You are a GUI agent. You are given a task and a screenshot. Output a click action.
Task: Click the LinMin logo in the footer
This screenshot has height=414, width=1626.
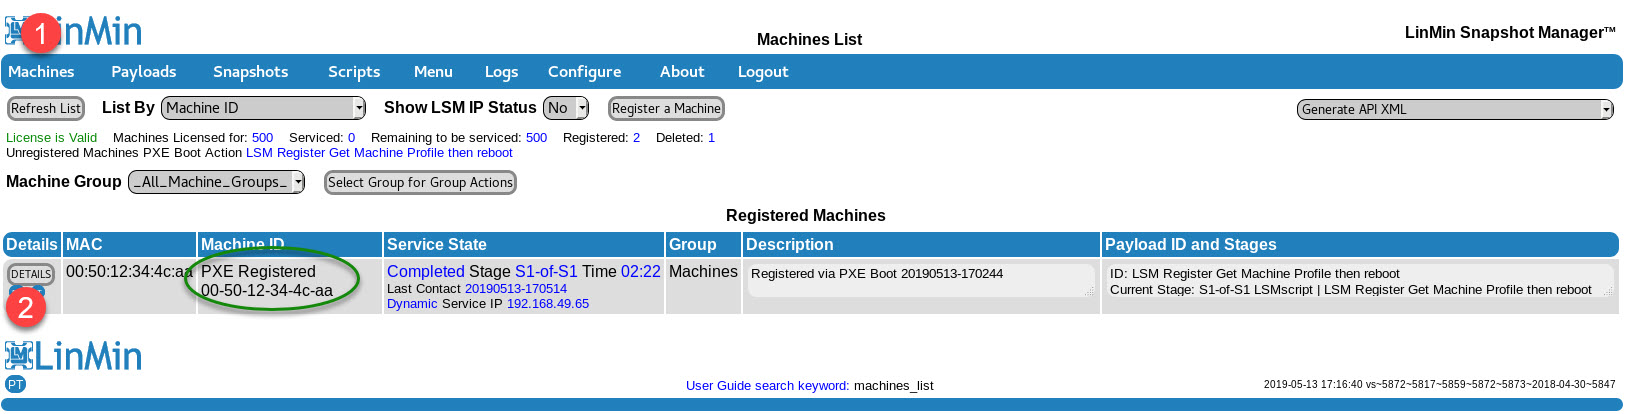tap(74, 356)
